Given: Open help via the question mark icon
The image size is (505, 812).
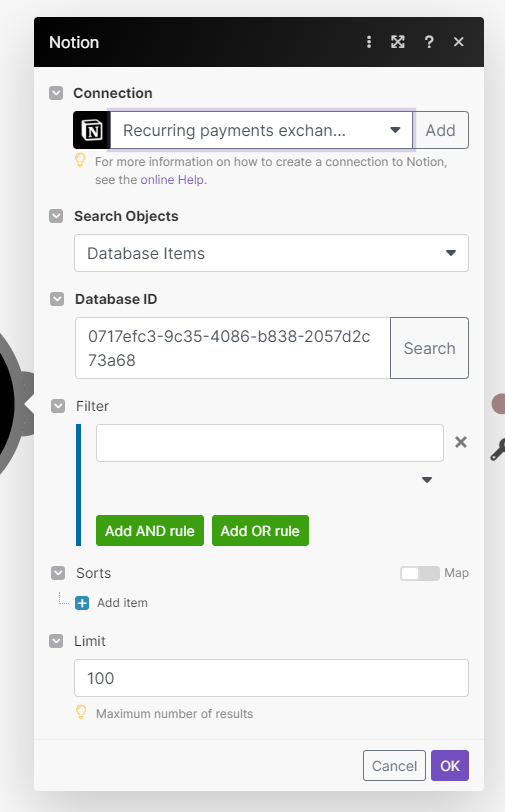Looking at the screenshot, I should point(429,42).
